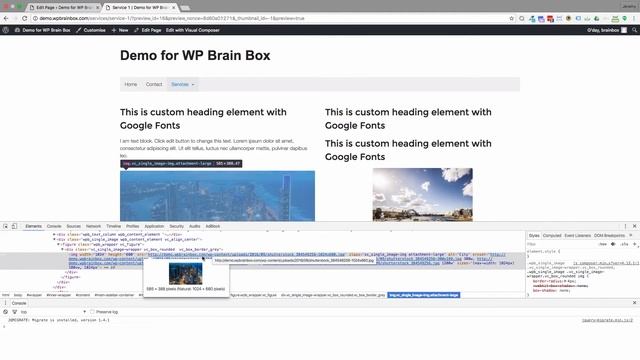Image resolution: width=640 pixels, height=360 pixels.
Task: Bookmark this page with the star icon
Action: (511, 18)
